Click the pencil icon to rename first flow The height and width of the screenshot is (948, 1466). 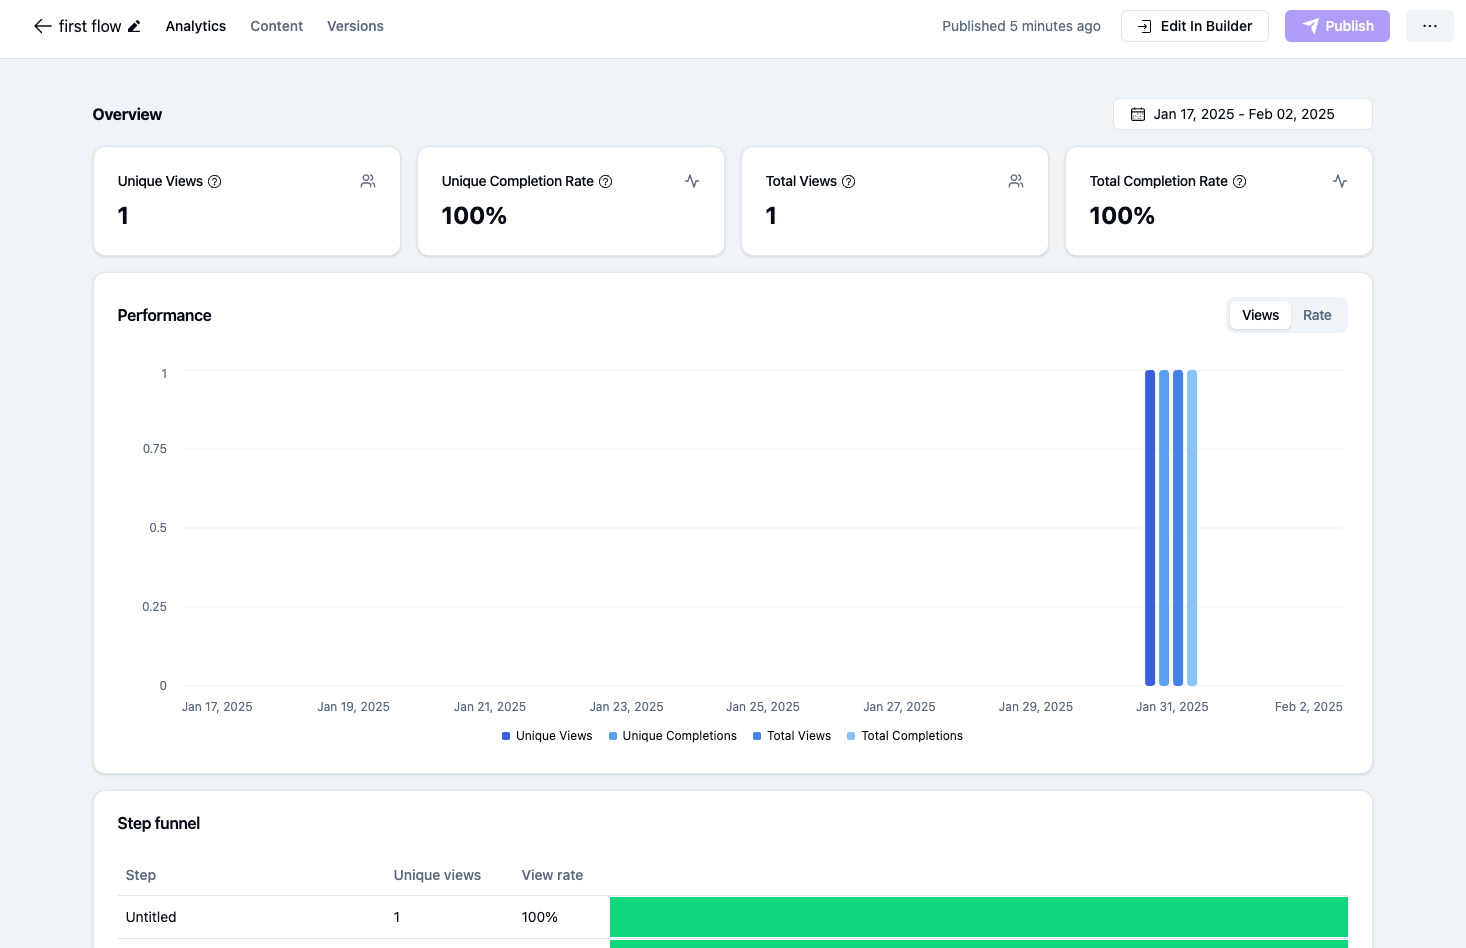(134, 26)
